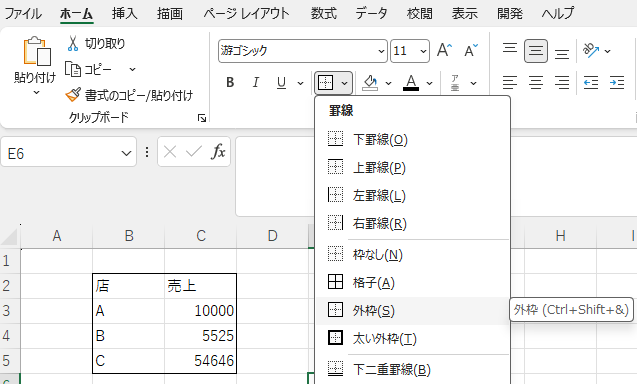This screenshot has width=637, height=384.
Task: Select 格子(A) all borders option
Action: click(x=412, y=282)
